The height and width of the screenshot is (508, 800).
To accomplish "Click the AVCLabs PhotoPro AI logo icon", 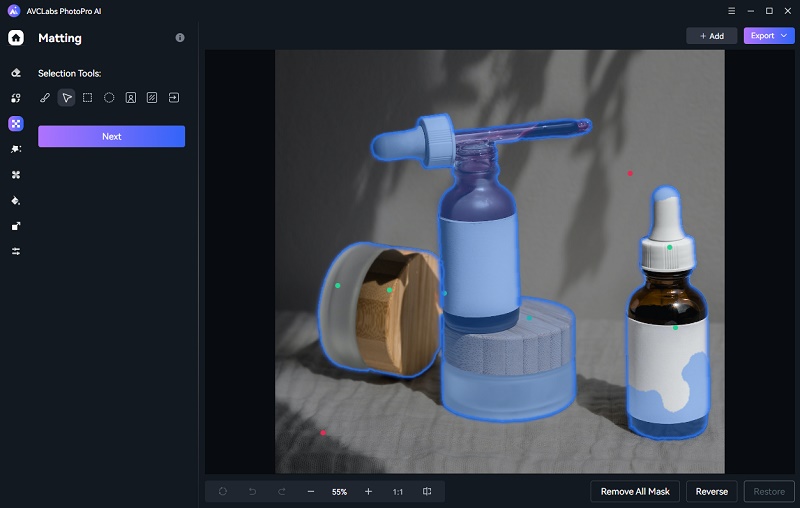I will pyautogui.click(x=14, y=11).
